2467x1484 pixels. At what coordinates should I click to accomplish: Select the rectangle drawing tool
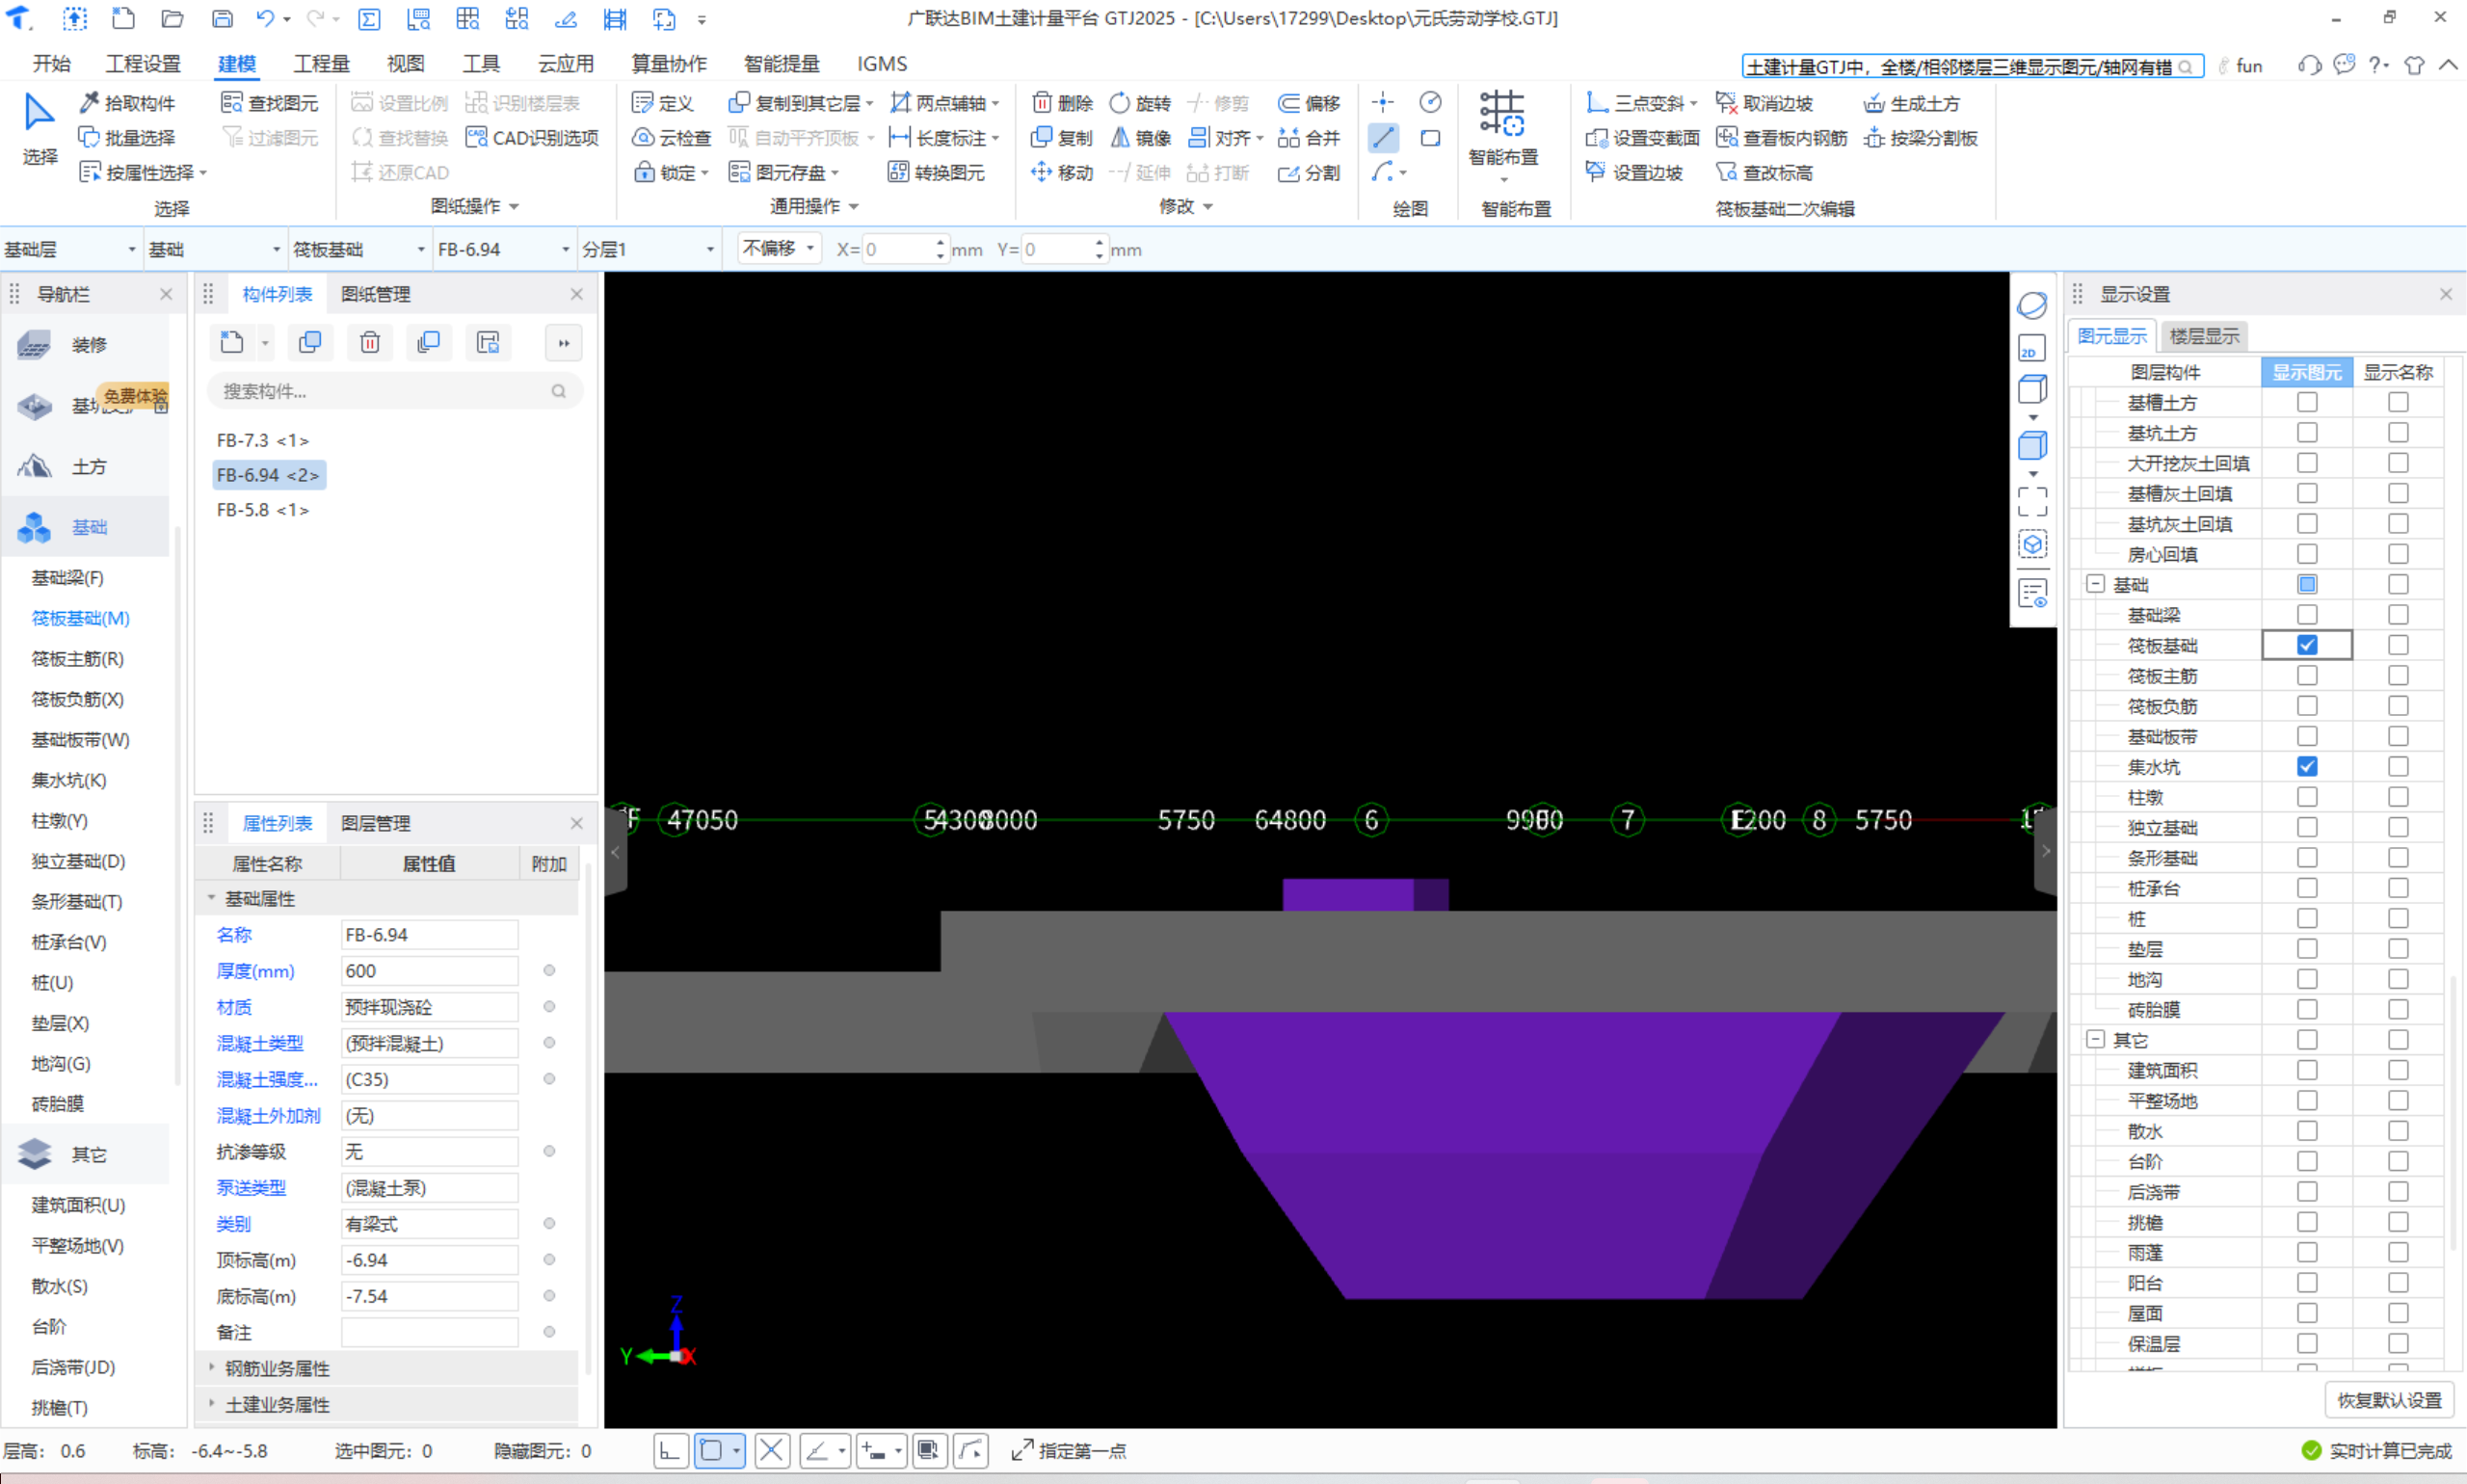[x=1430, y=137]
